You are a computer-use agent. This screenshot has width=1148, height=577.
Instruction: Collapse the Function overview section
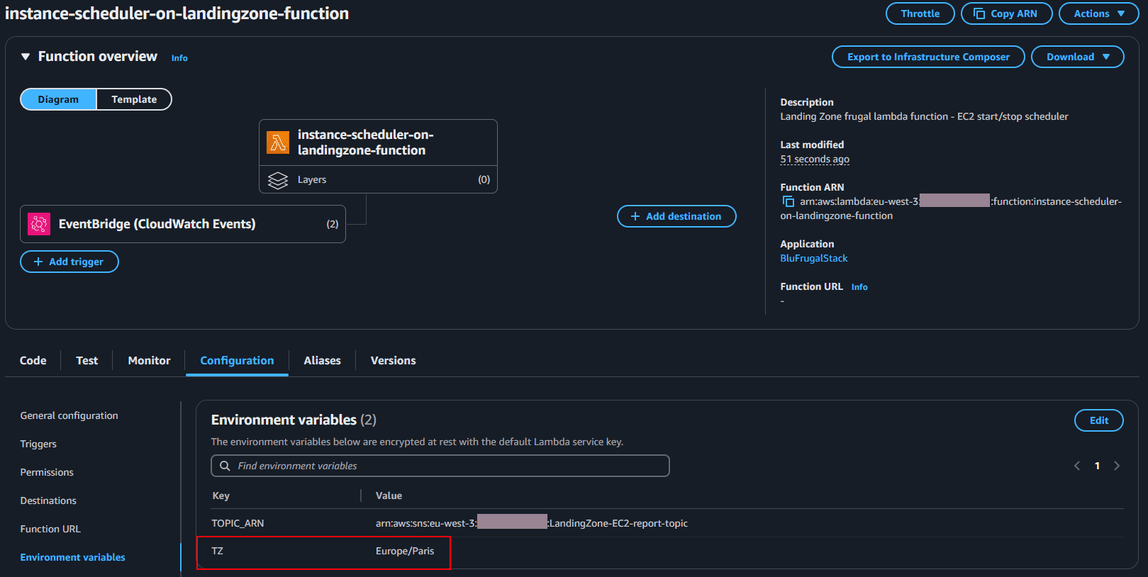click(x=26, y=57)
